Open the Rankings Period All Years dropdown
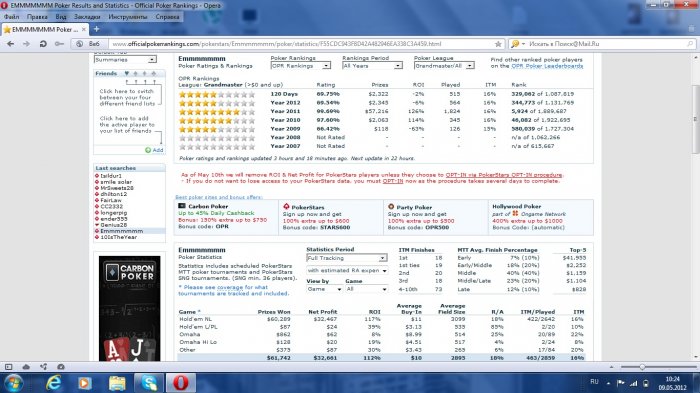Viewport: 700px width, 393px height. [x=372, y=66]
